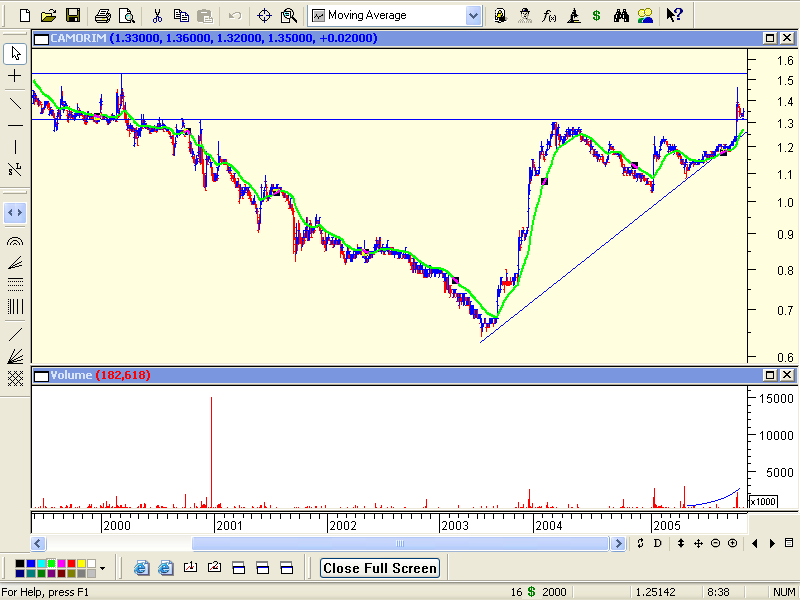The image size is (800, 600).
Task: Pick the Fibonacci fan tool
Action: [15, 263]
